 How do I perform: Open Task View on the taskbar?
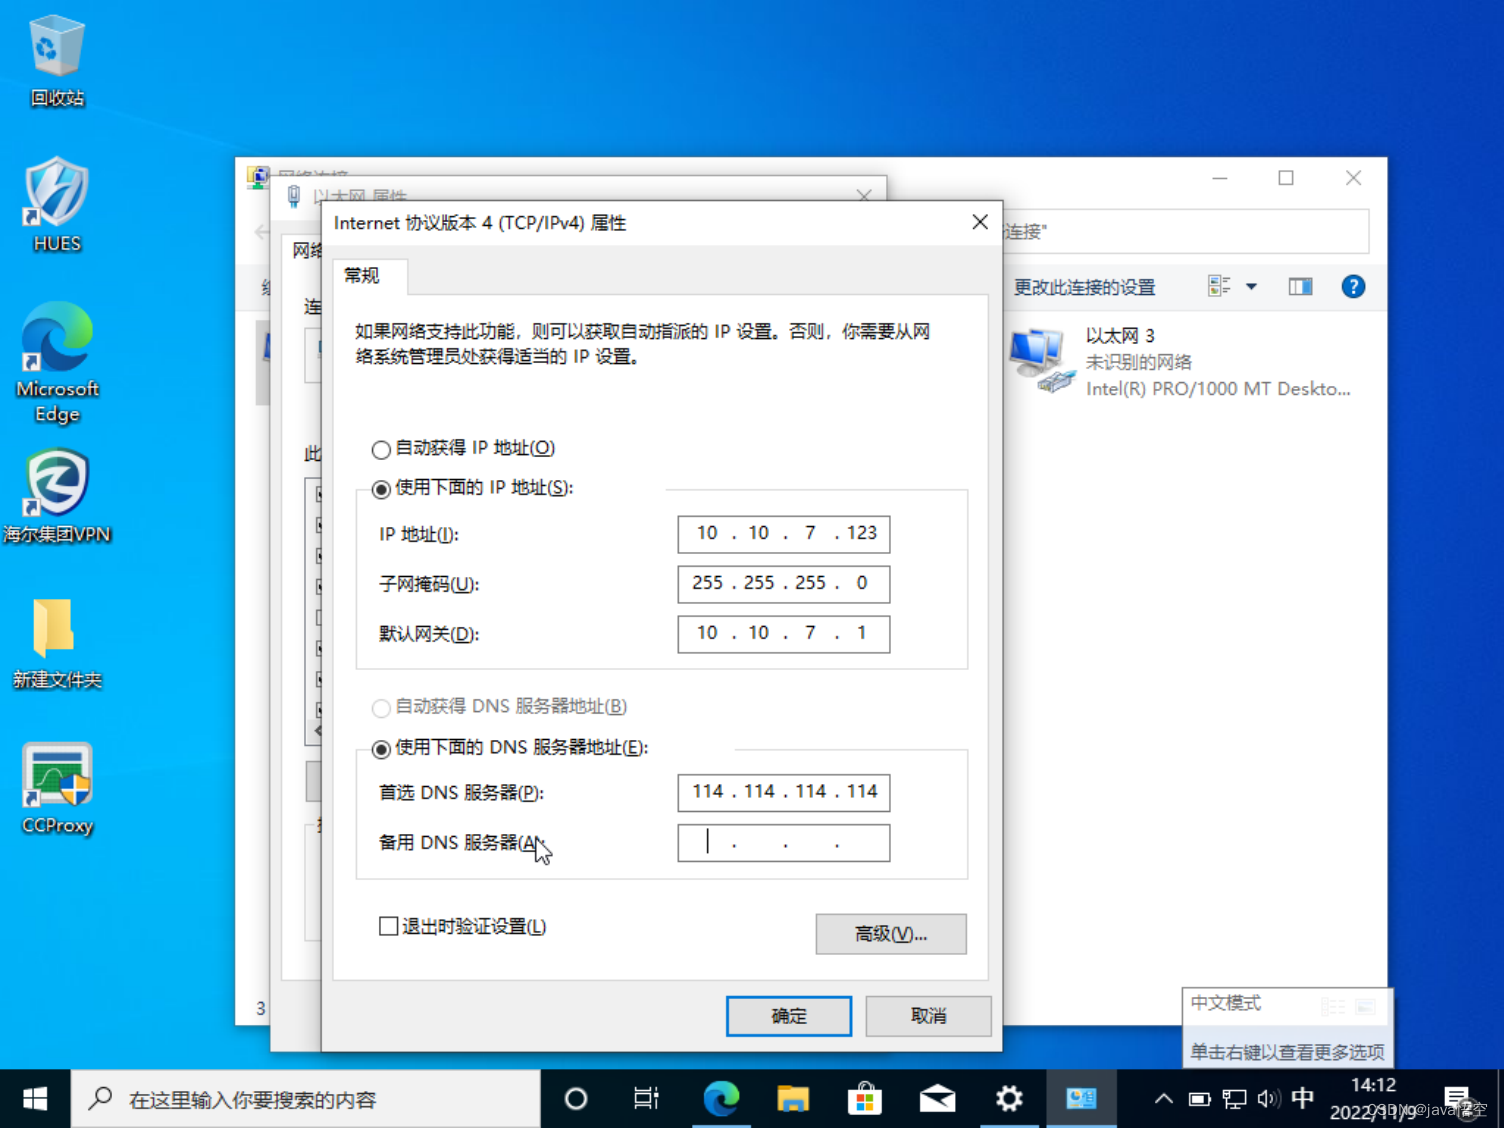coord(647,1099)
